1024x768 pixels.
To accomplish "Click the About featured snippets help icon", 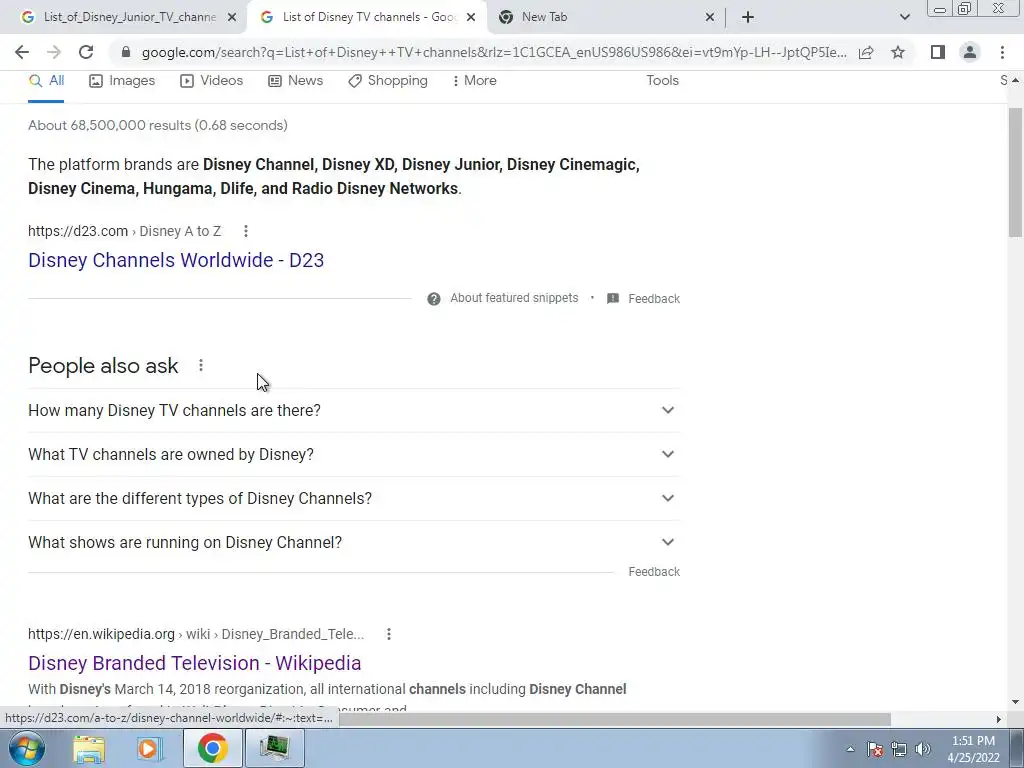I will pos(434,299).
